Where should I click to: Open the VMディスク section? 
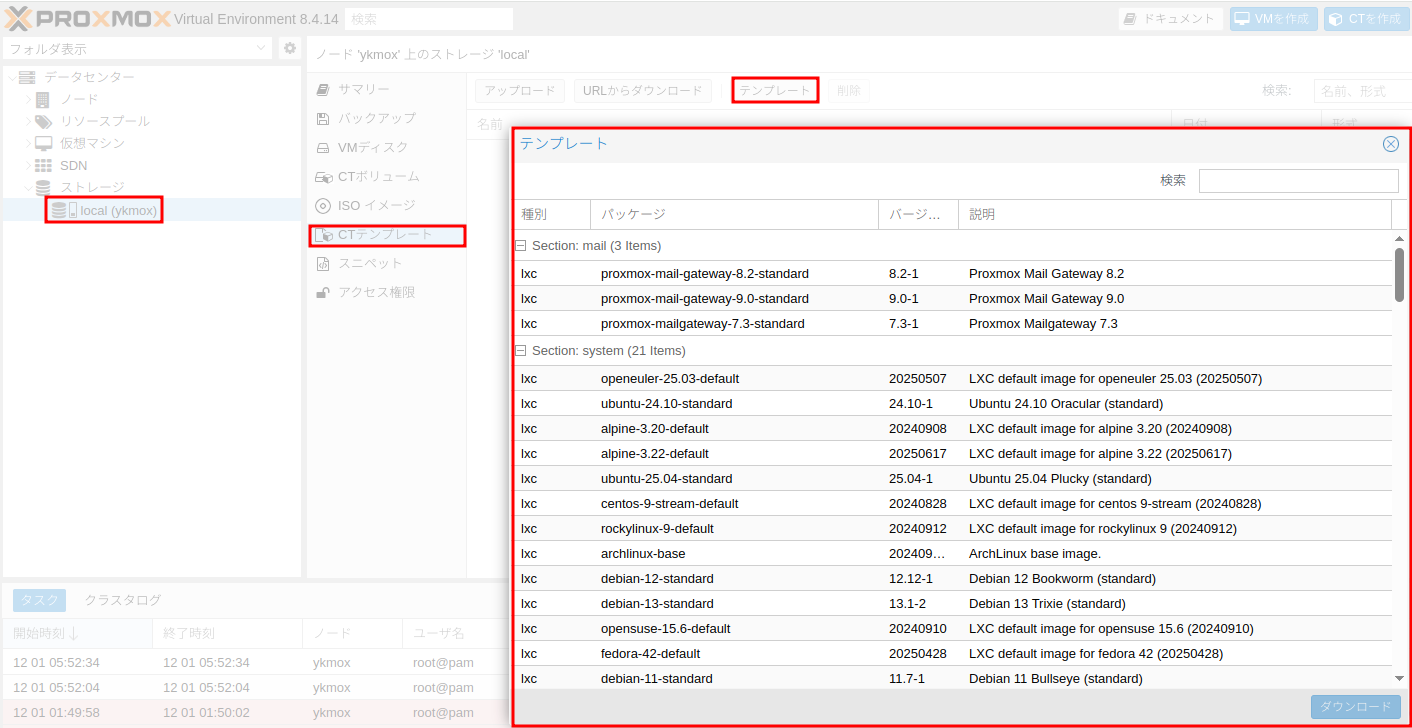(x=386, y=147)
